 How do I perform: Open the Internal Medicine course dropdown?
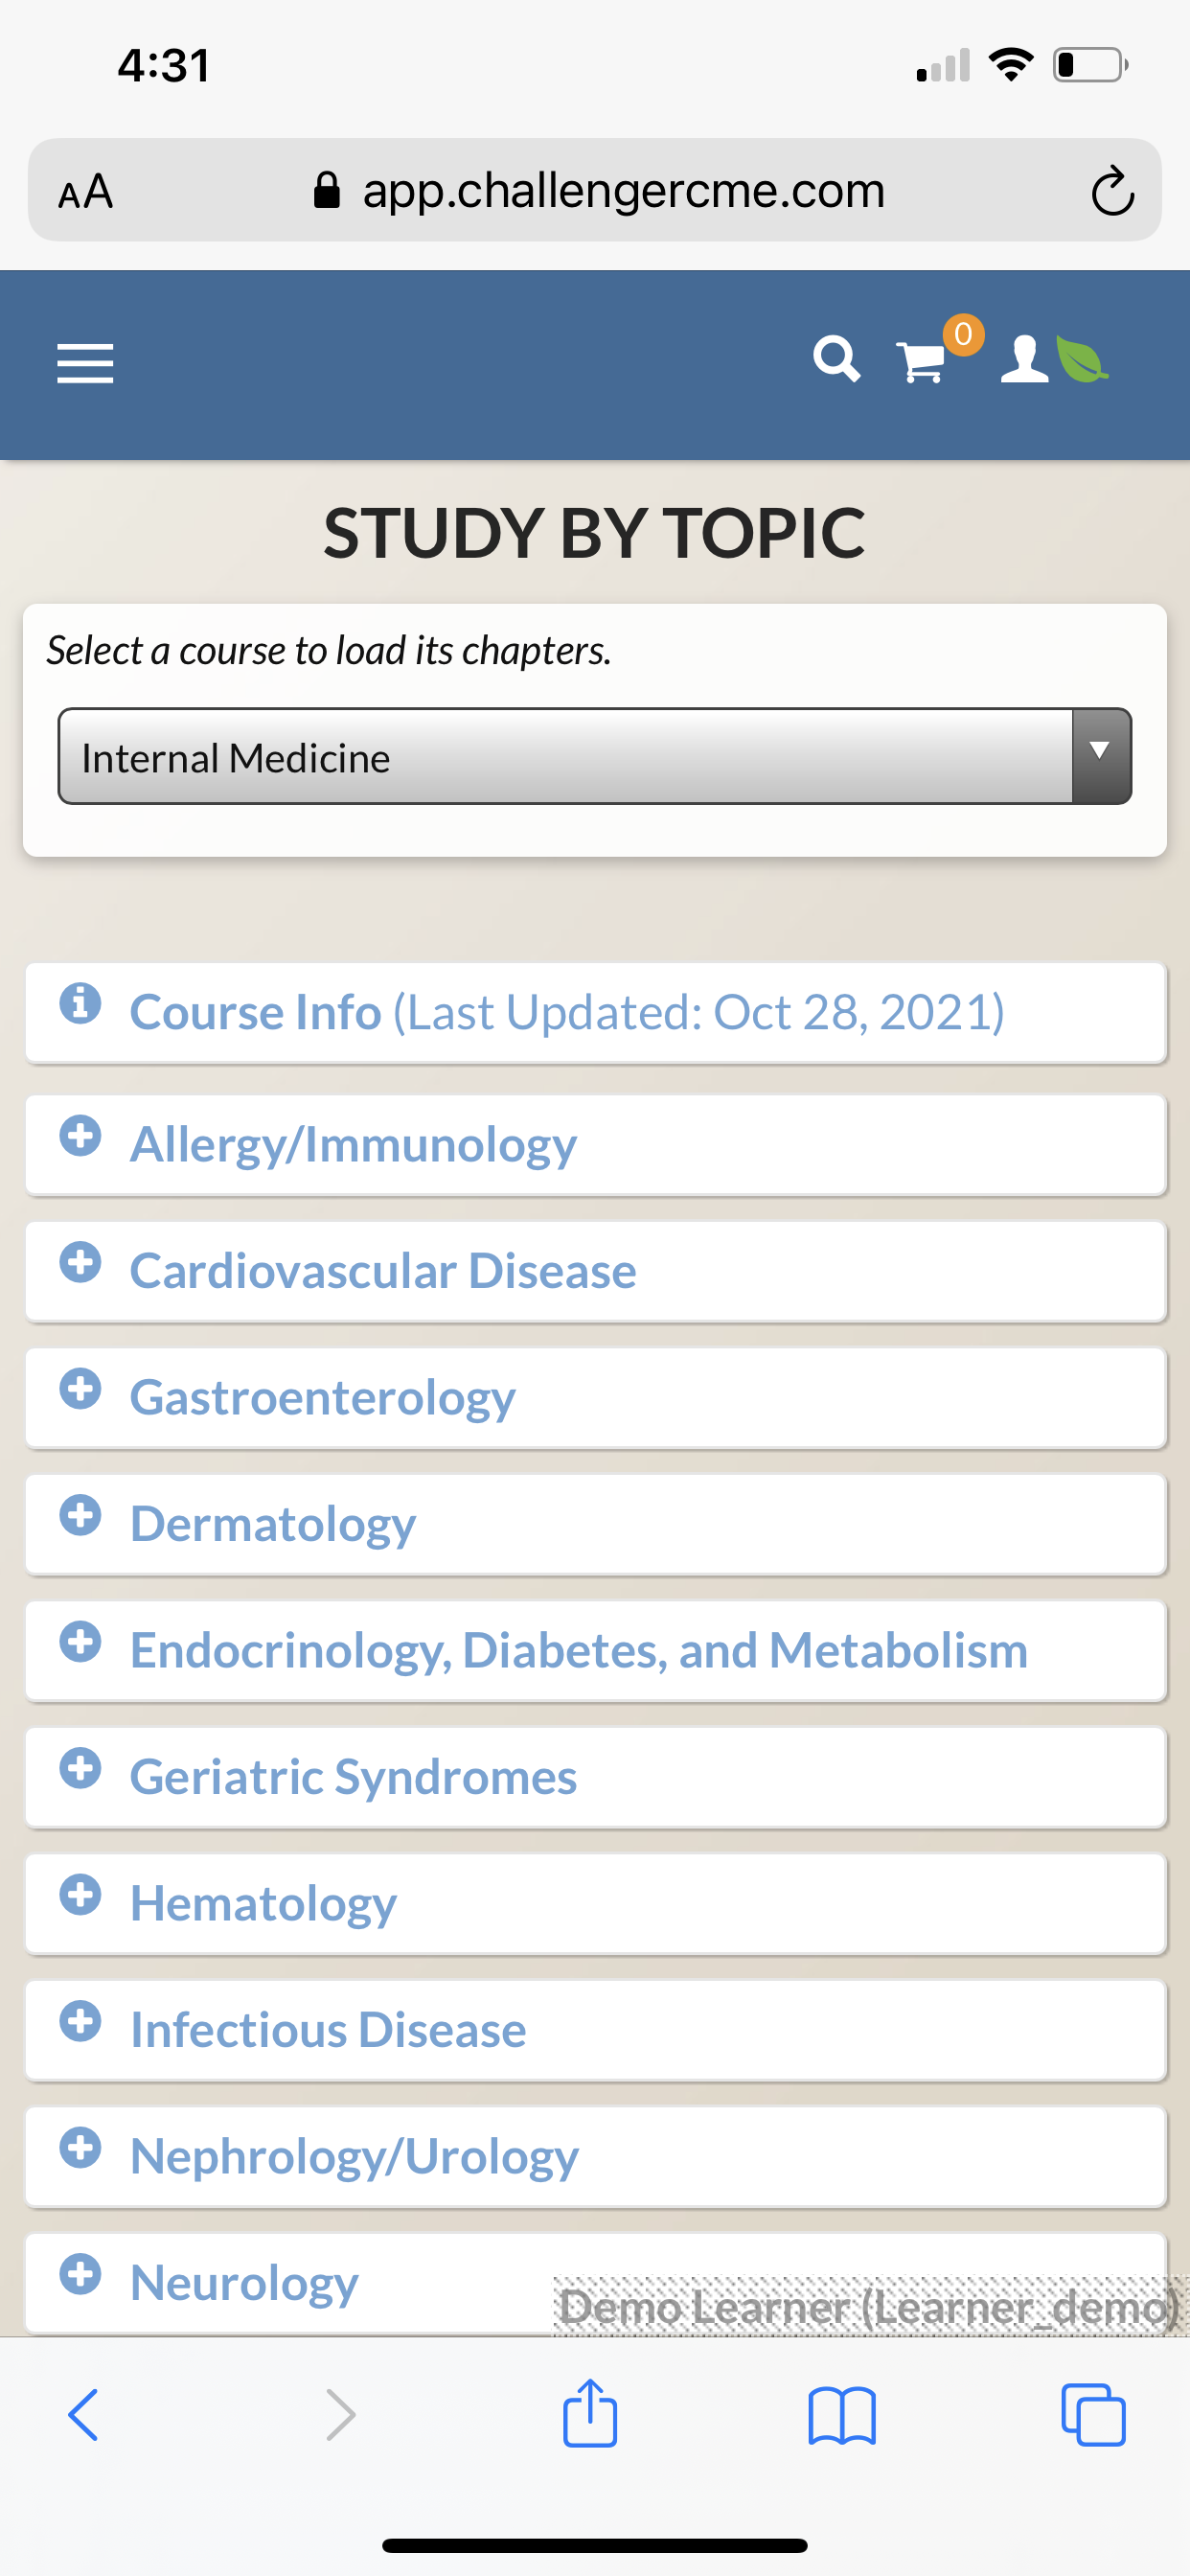[x=595, y=756]
